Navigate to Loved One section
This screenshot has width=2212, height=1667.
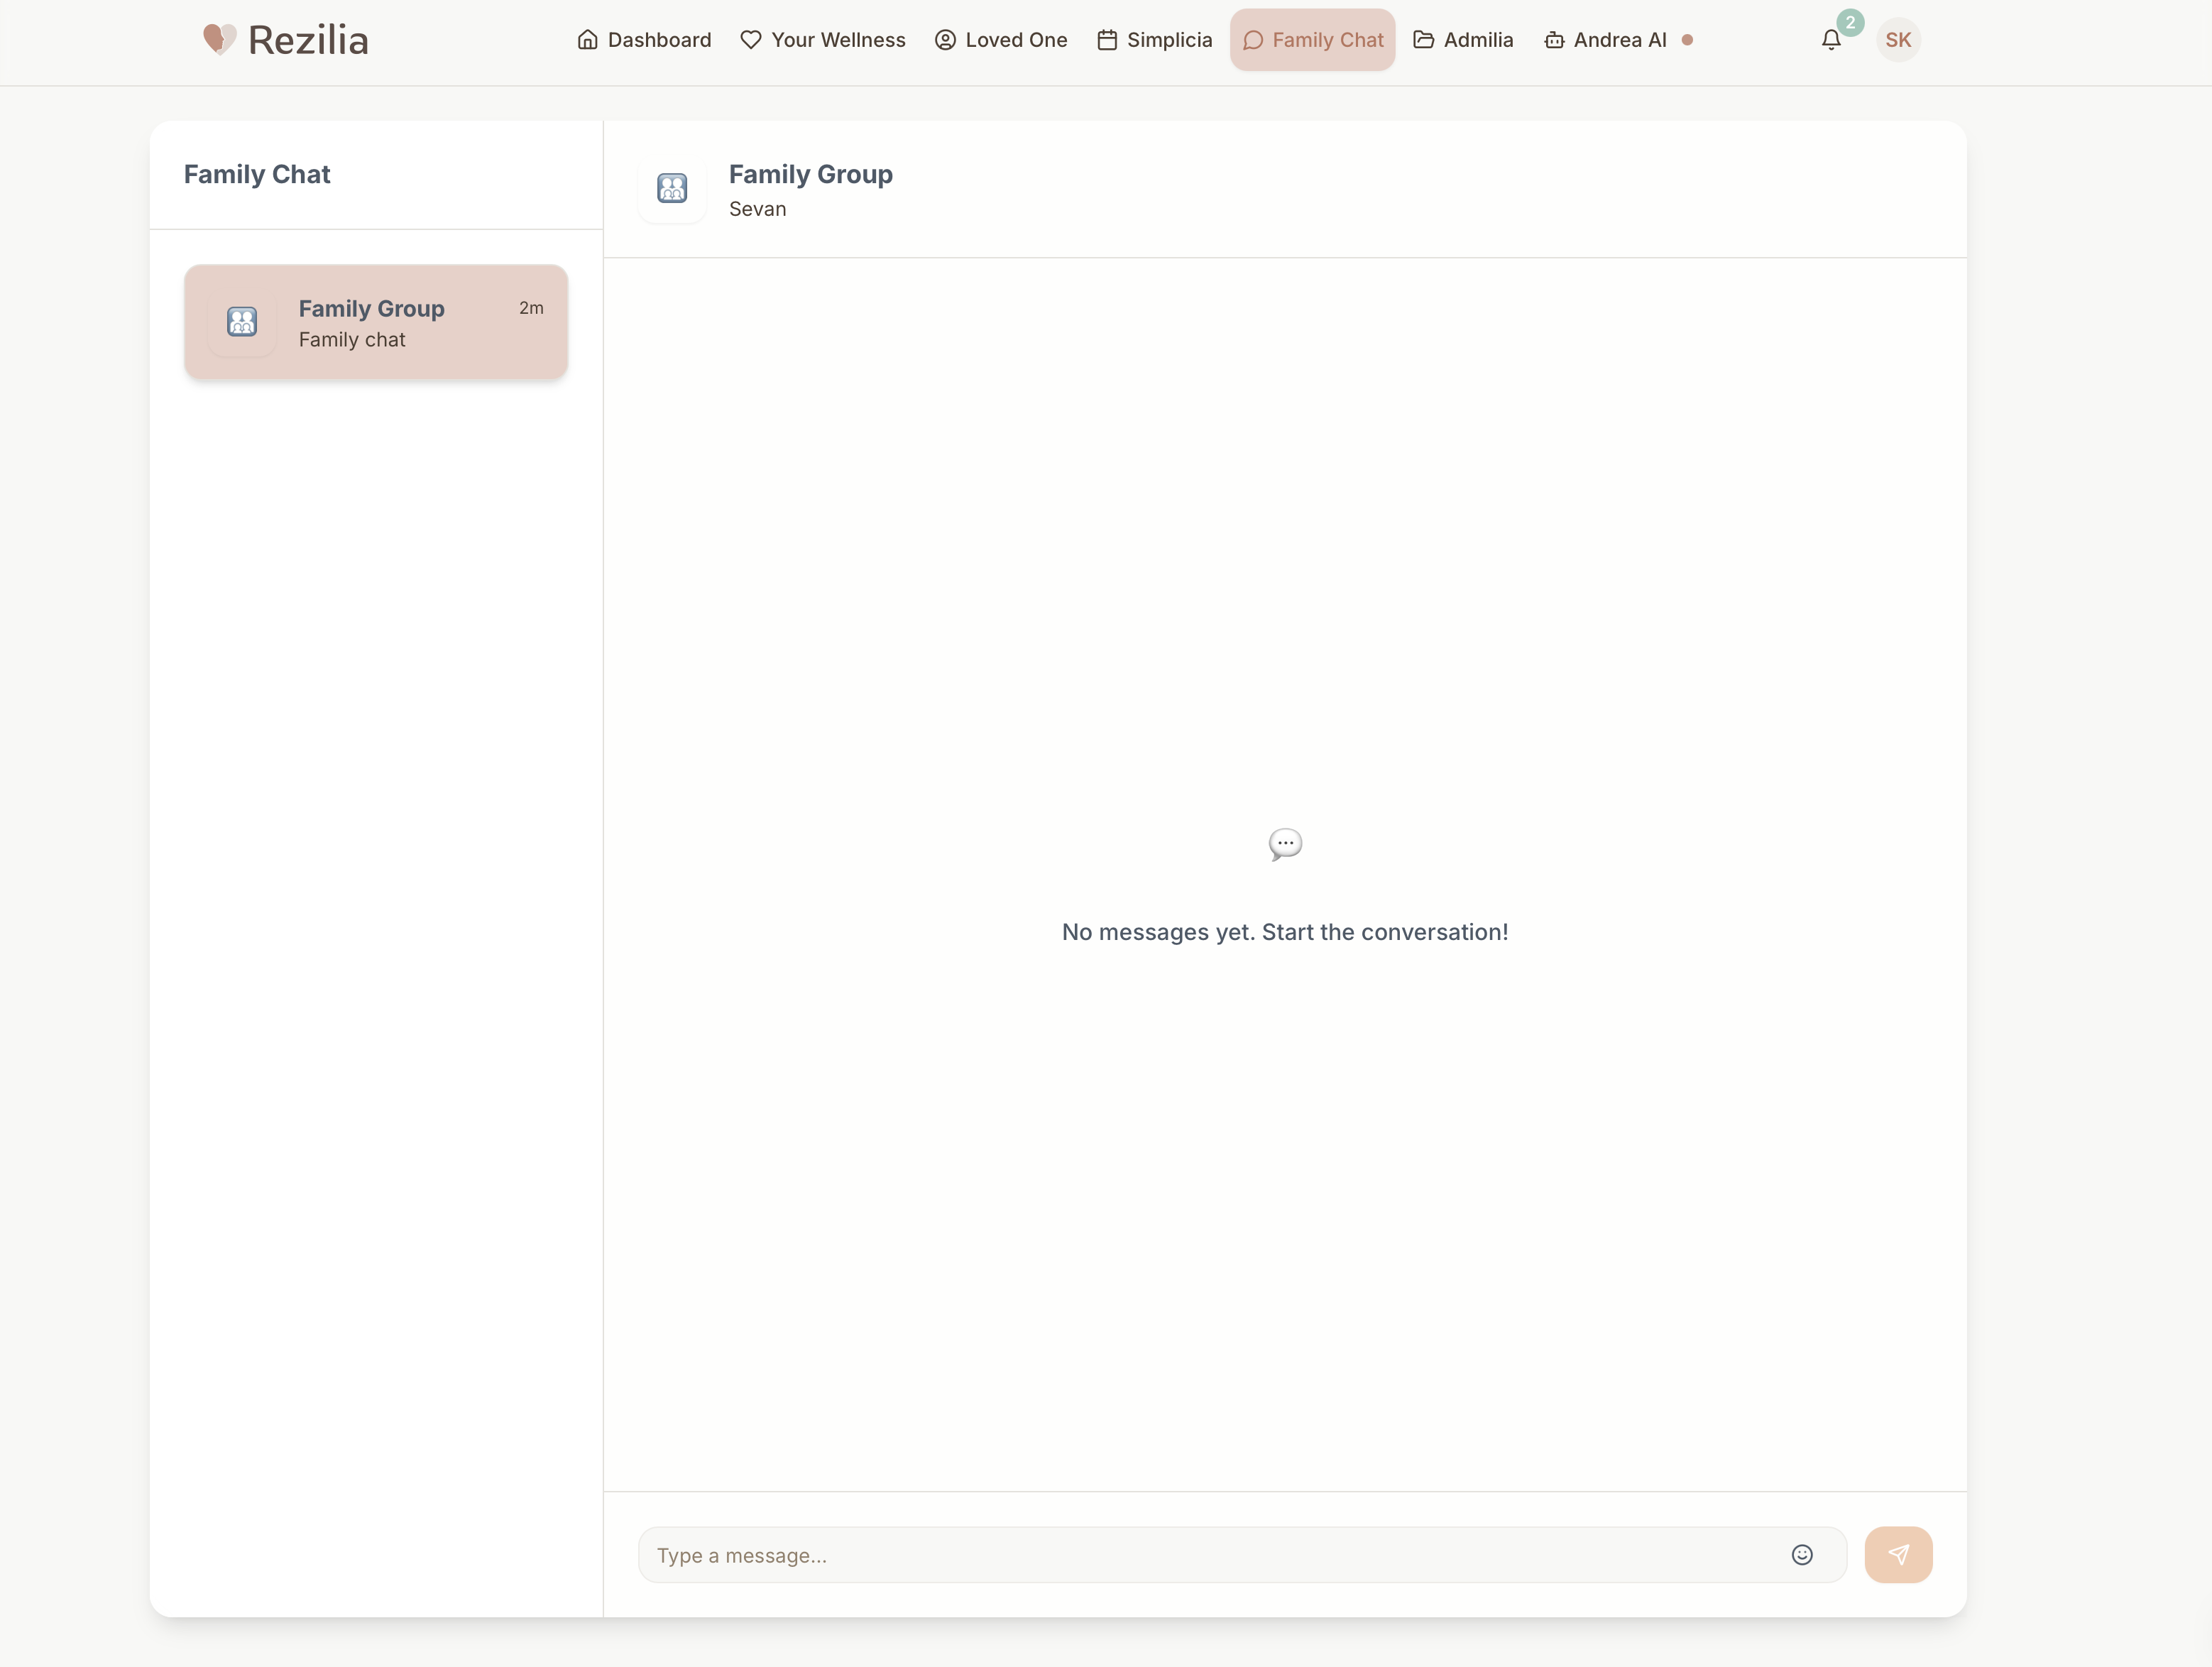(x=1001, y=40)
